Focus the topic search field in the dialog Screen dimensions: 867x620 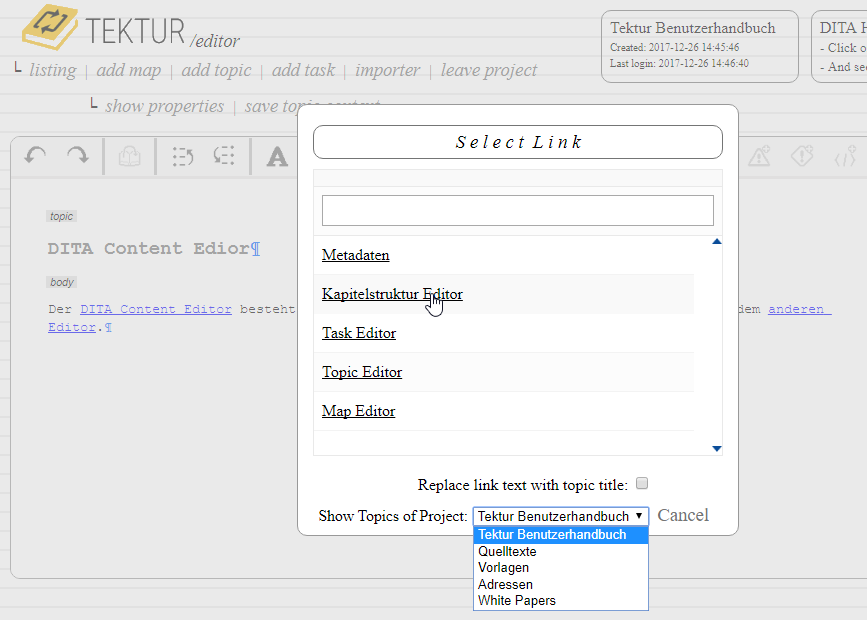(517, 210)
